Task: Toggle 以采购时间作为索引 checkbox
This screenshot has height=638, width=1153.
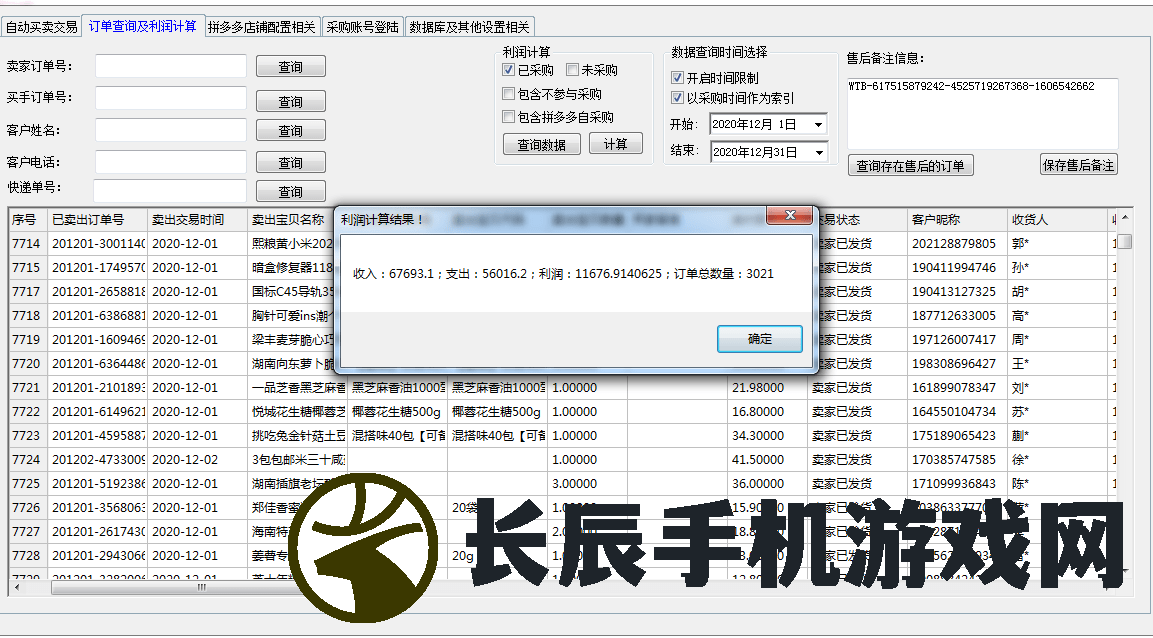Action: 677,98
